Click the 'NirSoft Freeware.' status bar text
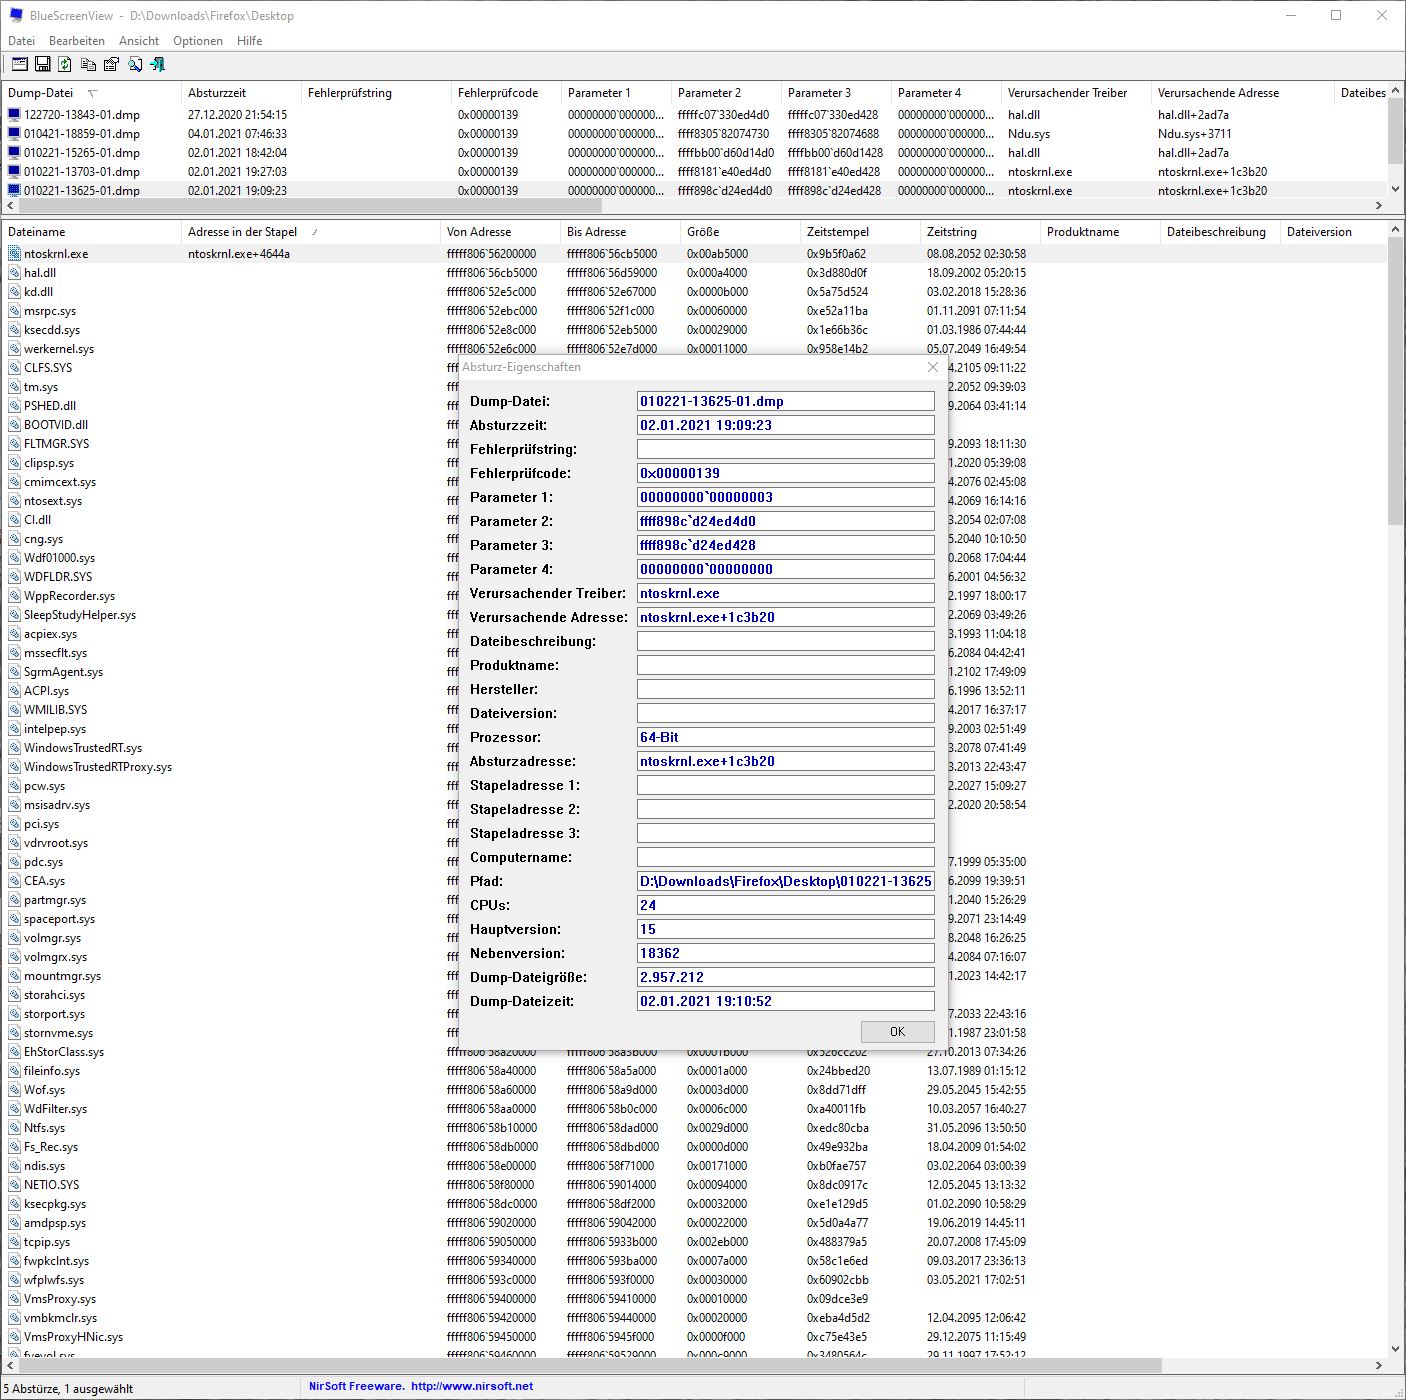 (357, 1386)
